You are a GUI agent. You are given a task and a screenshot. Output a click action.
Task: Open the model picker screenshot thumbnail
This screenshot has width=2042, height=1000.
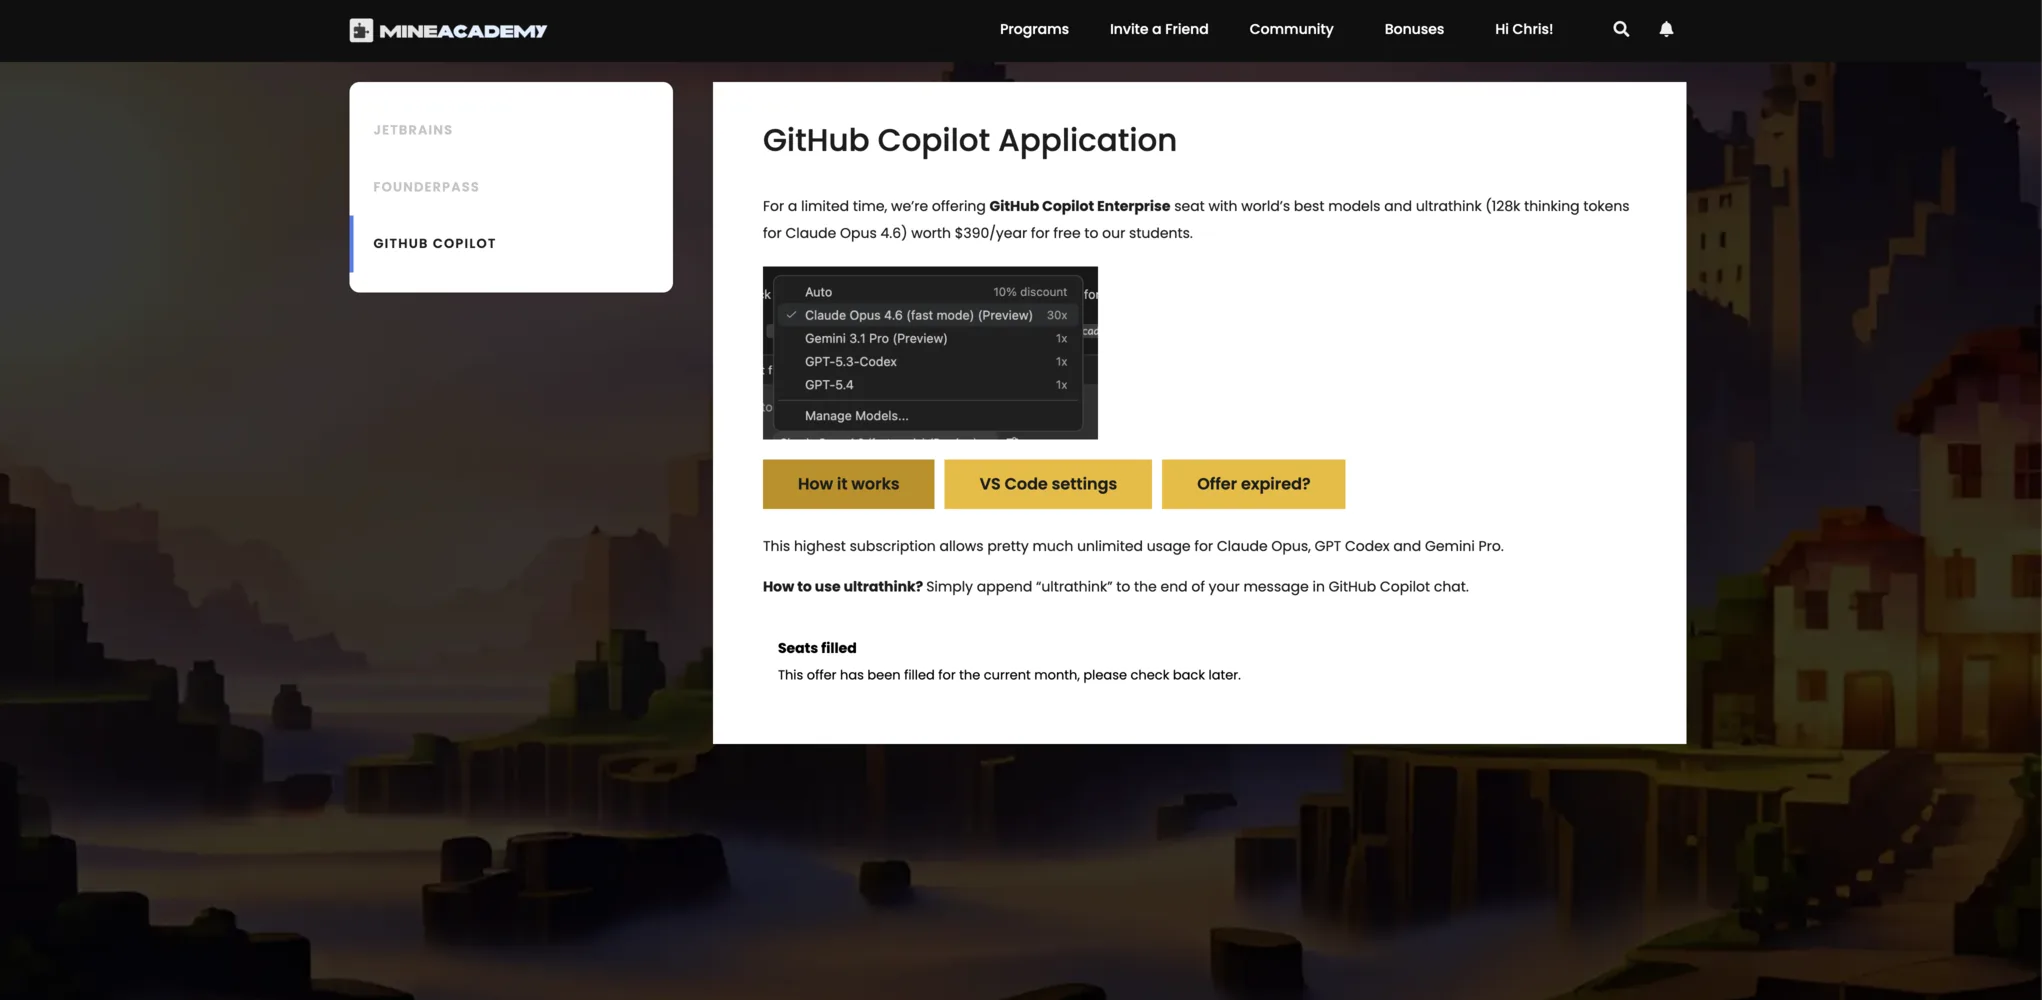click(x=930, y=353)
